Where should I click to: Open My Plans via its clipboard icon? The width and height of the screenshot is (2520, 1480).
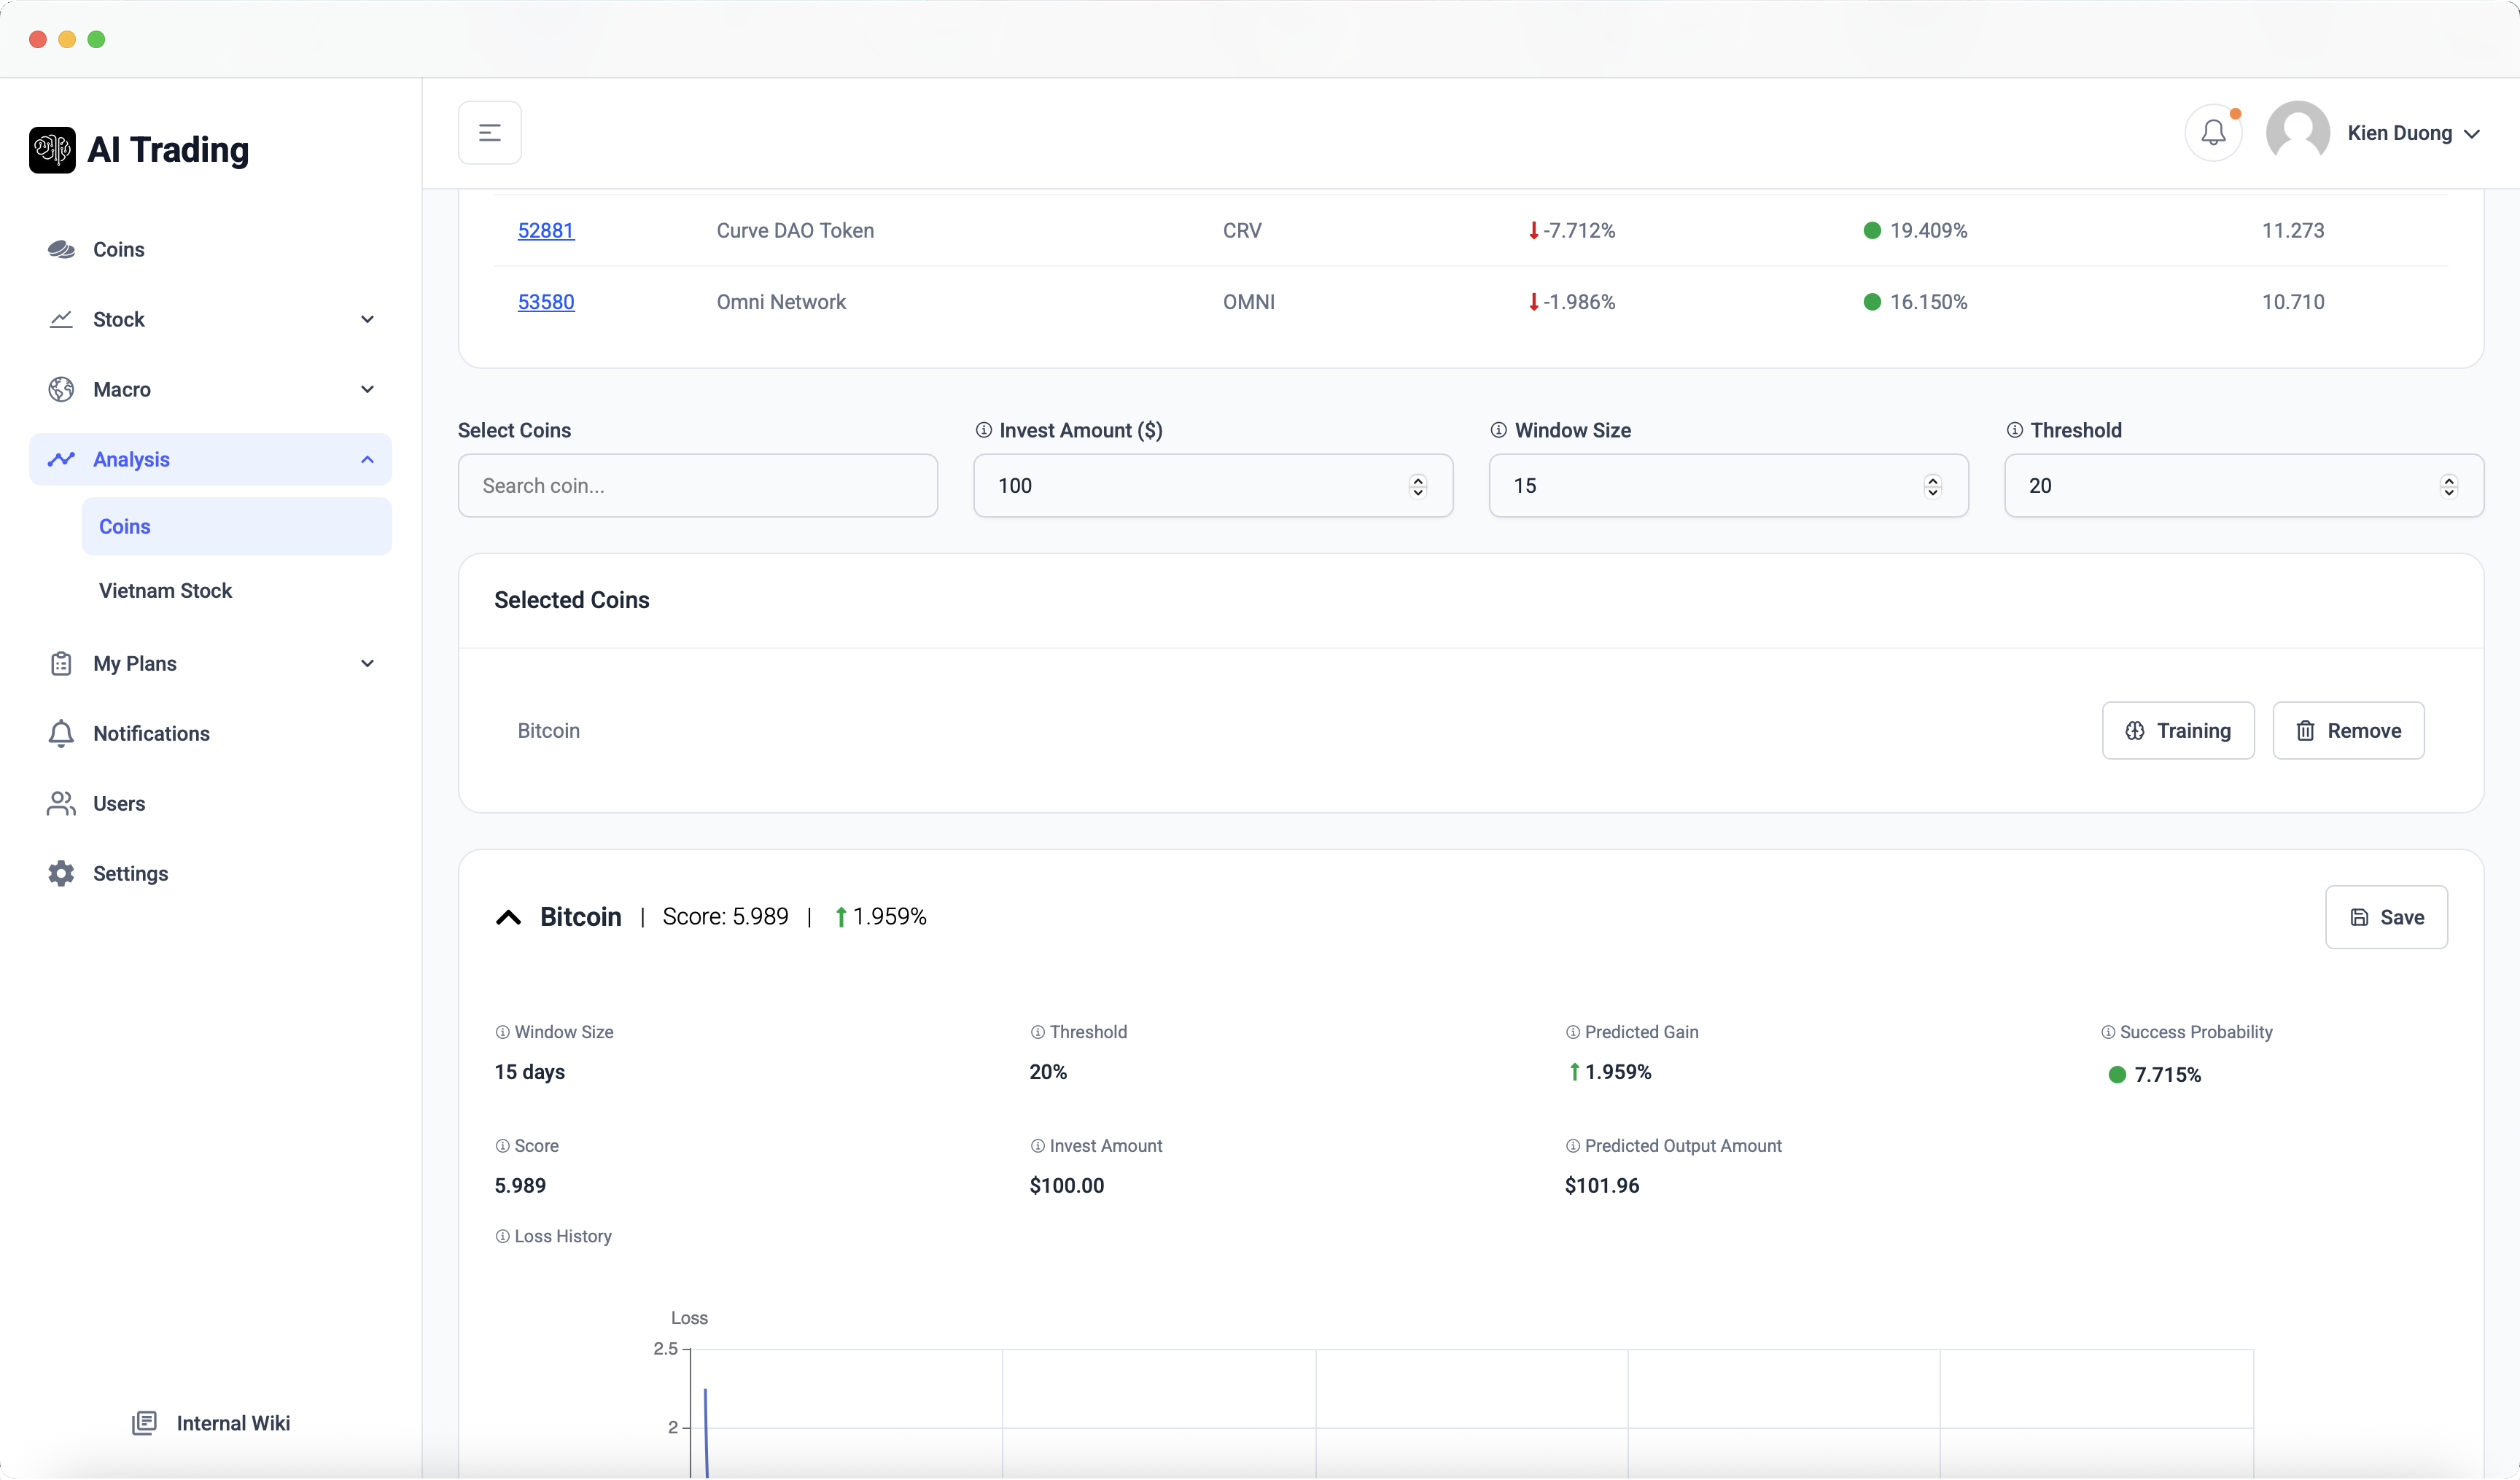click(x=61, y=663)
